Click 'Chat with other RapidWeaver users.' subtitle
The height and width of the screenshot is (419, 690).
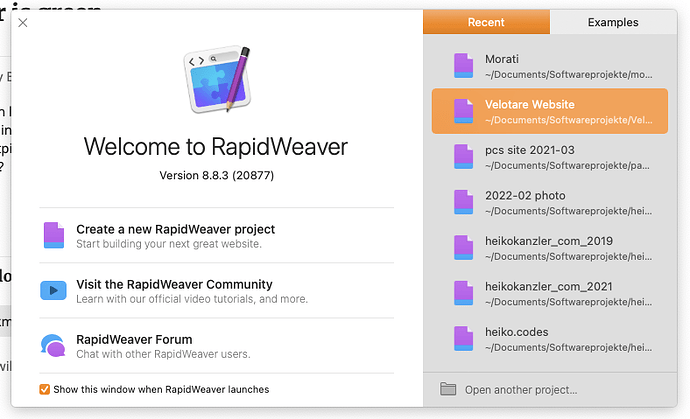click(163, 354)
